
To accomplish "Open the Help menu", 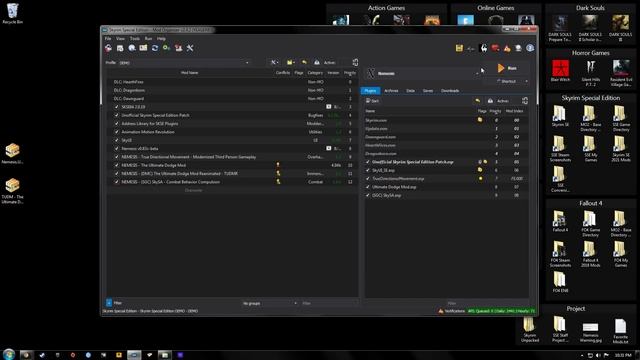I will coord(161,38).
